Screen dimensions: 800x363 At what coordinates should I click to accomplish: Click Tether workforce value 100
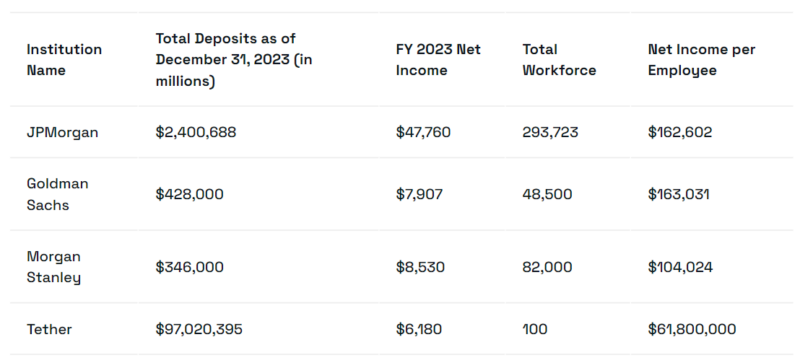(535, 329)
